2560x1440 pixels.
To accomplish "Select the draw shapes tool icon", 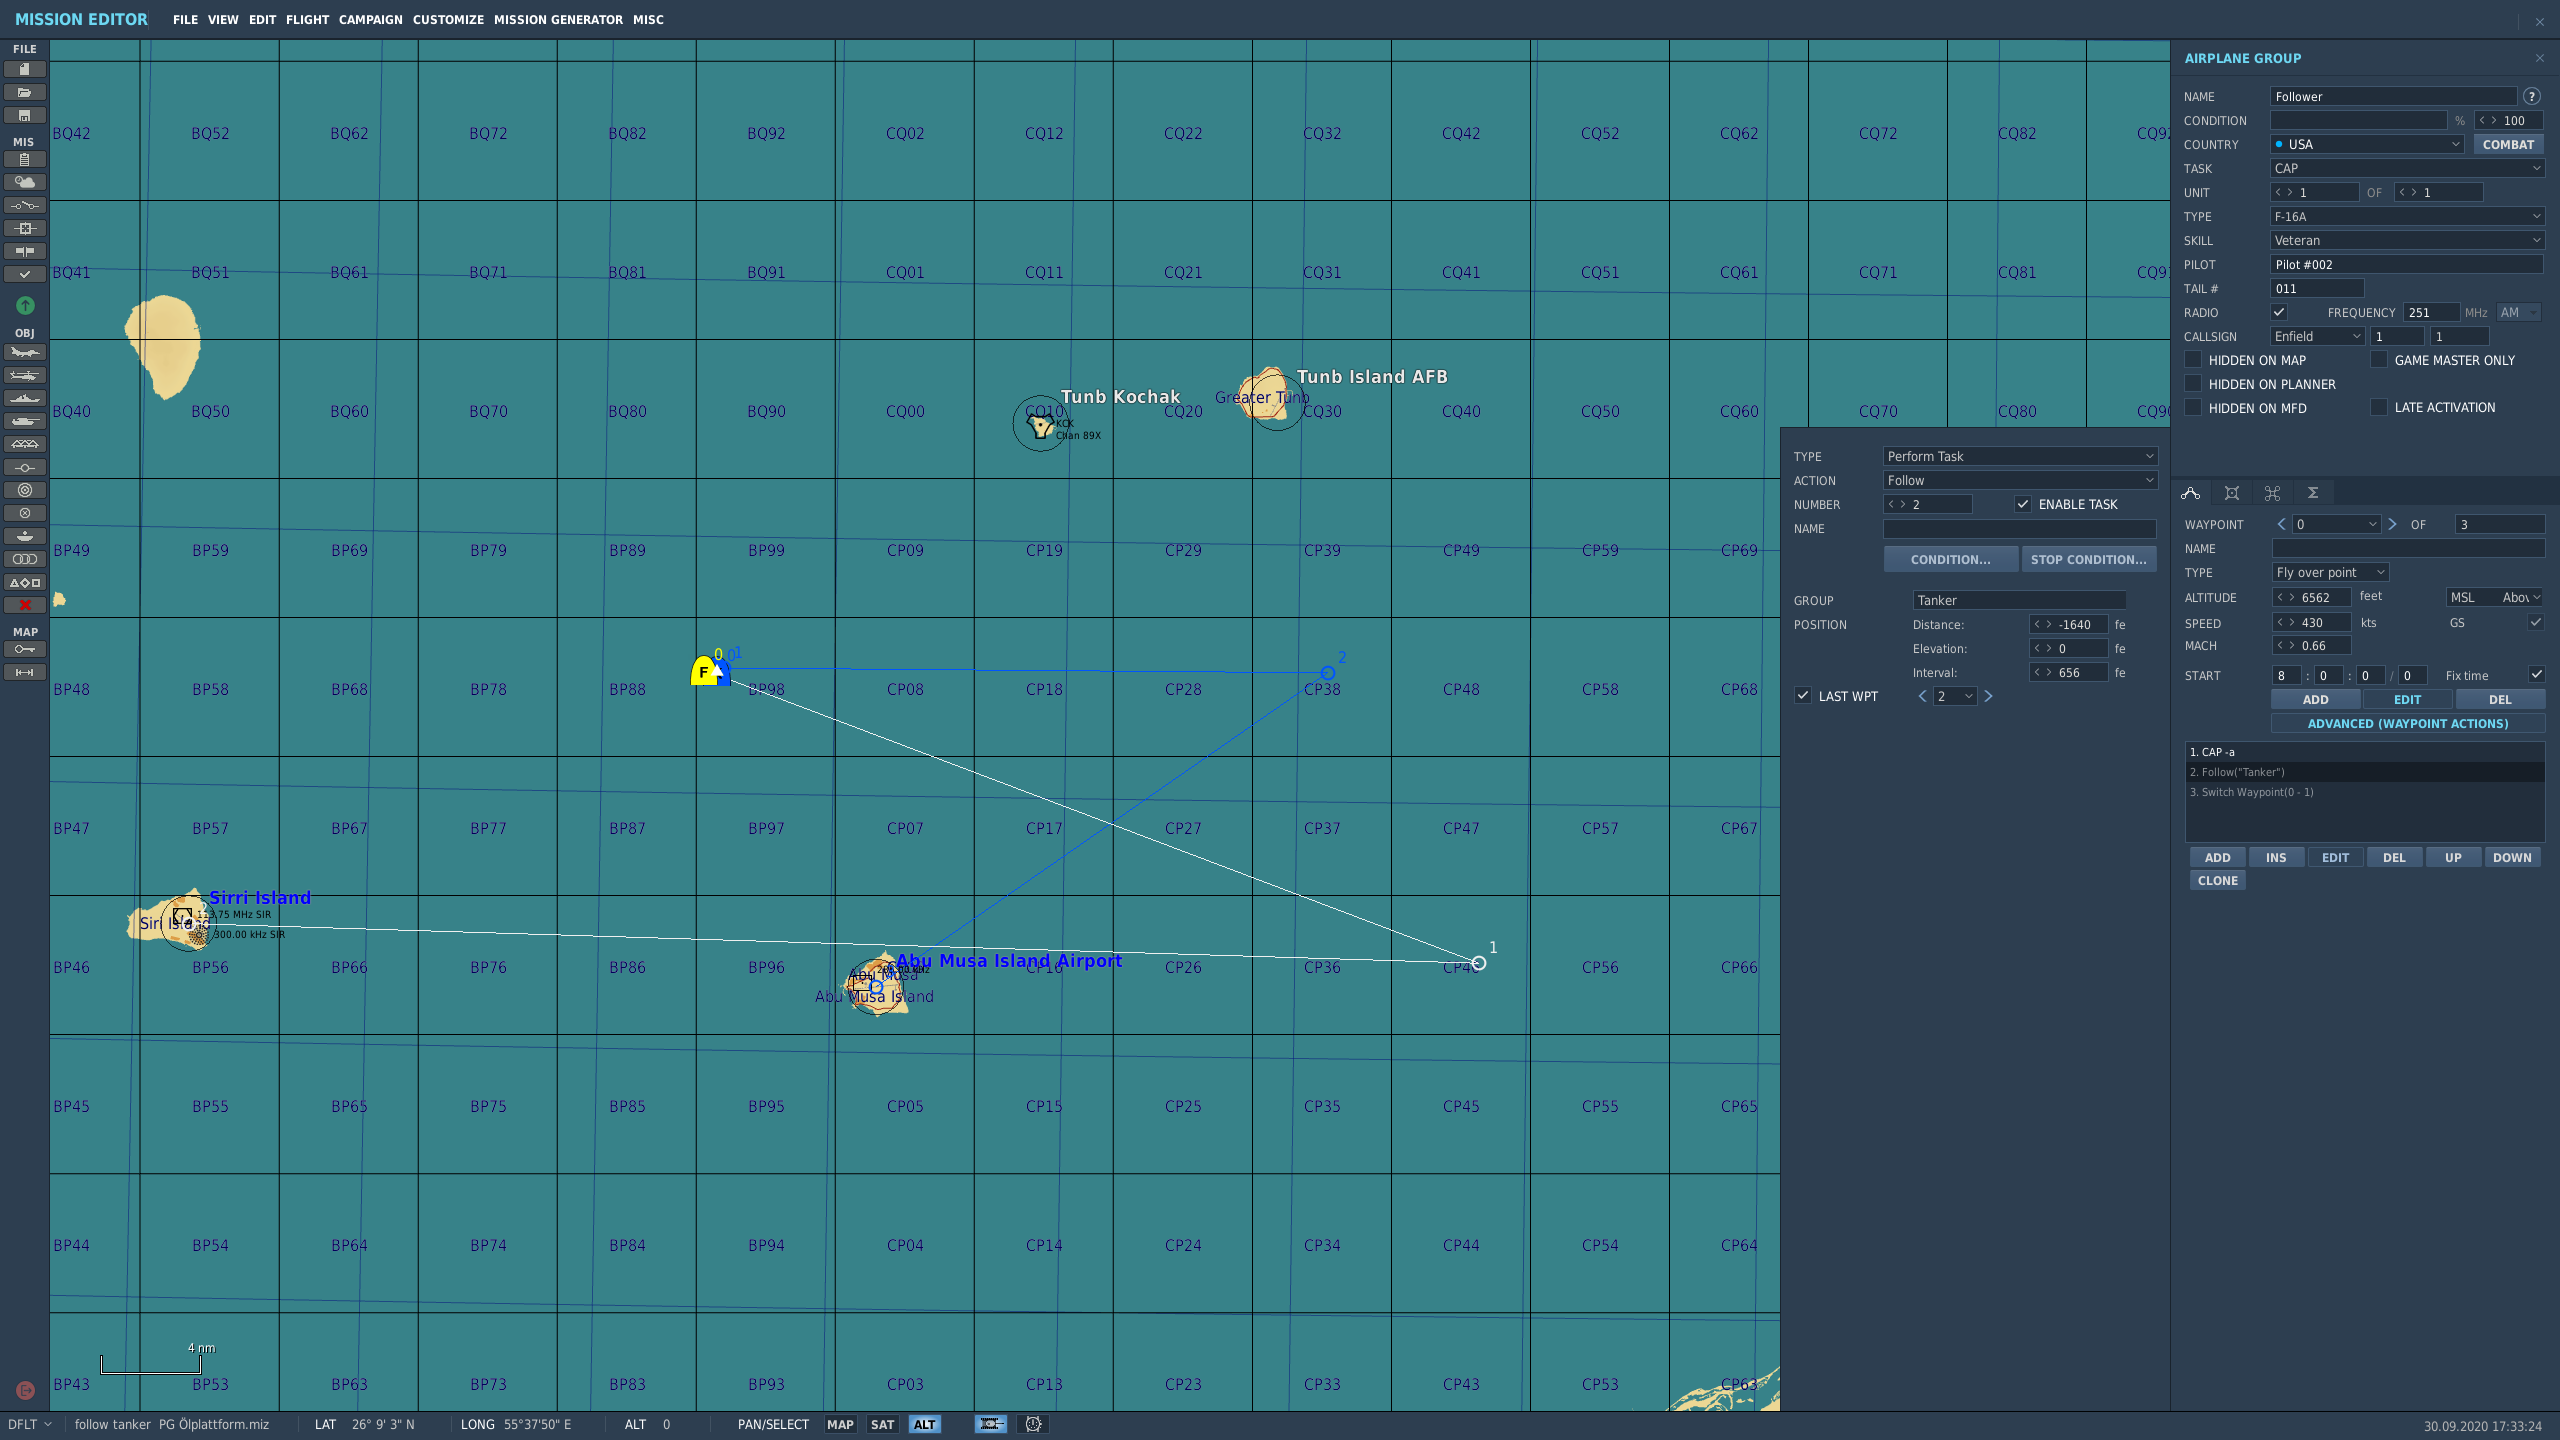I will click(x=25, y=582).
